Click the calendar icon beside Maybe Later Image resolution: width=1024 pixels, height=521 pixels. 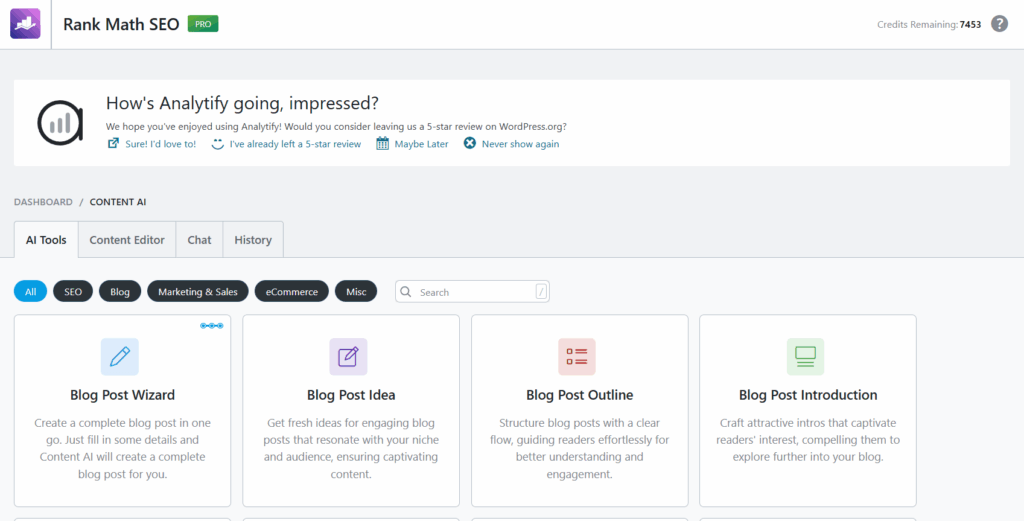(x=383, y=144)
